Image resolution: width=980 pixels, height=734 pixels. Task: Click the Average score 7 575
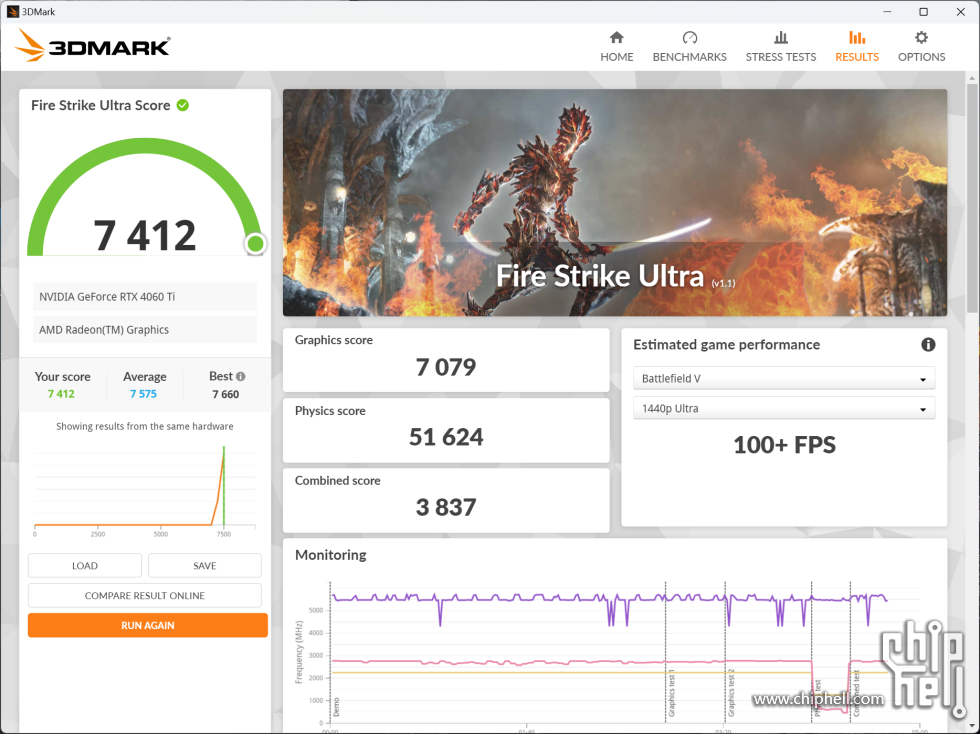click(143, 394)
